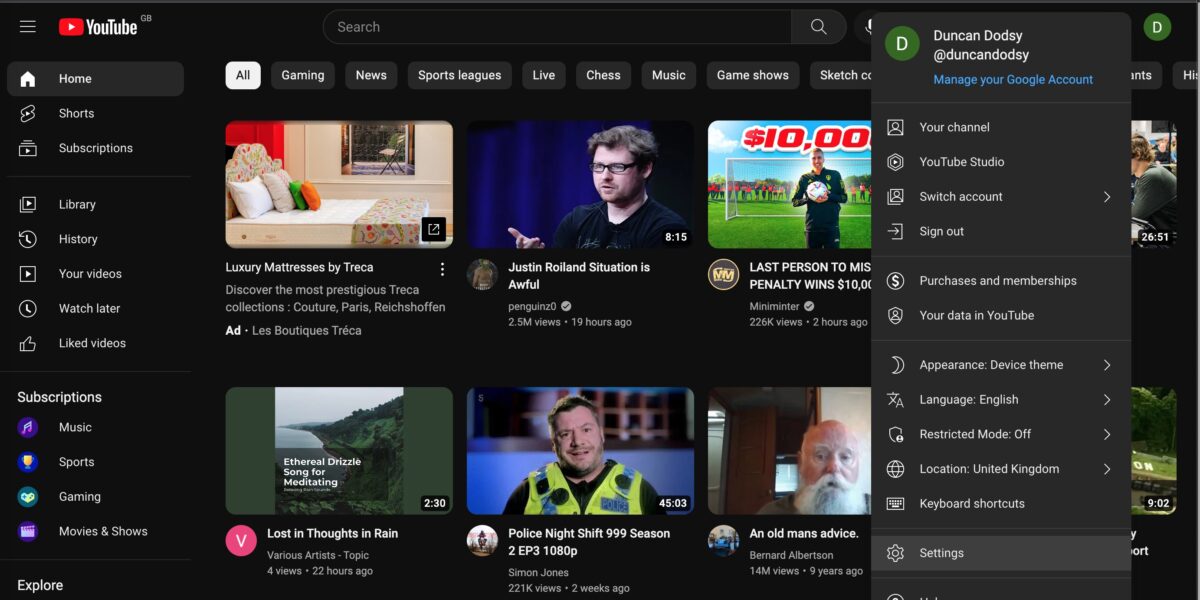Select the Music filter chip
Image resolution: width=1200 pixels, height=600 pixels.
[669, 75]
